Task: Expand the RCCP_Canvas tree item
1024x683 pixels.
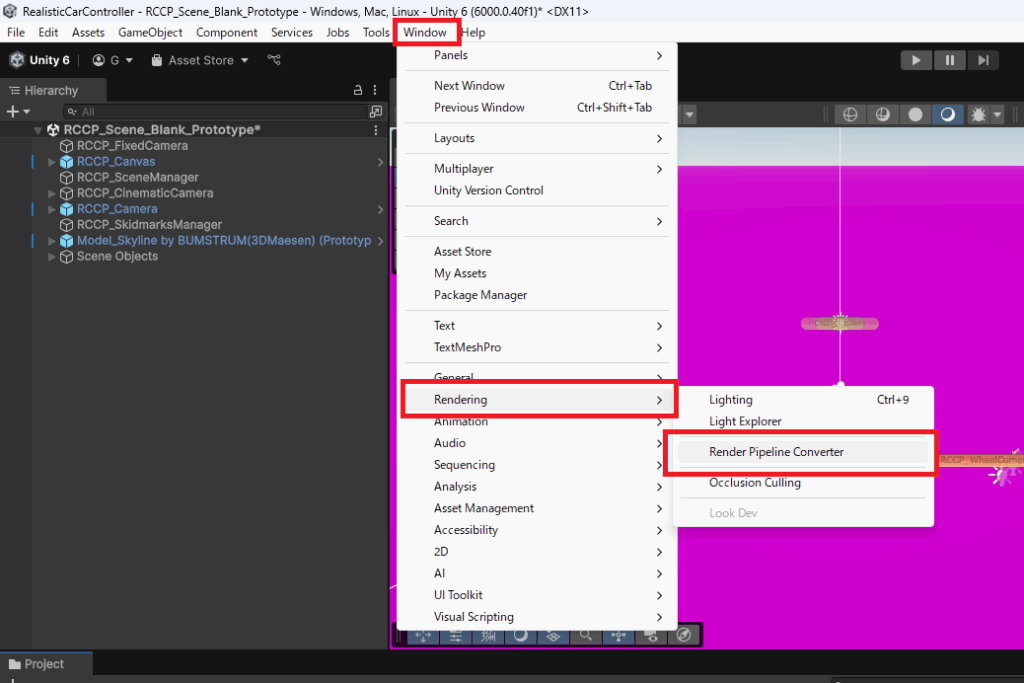Action: pos(52,161)
